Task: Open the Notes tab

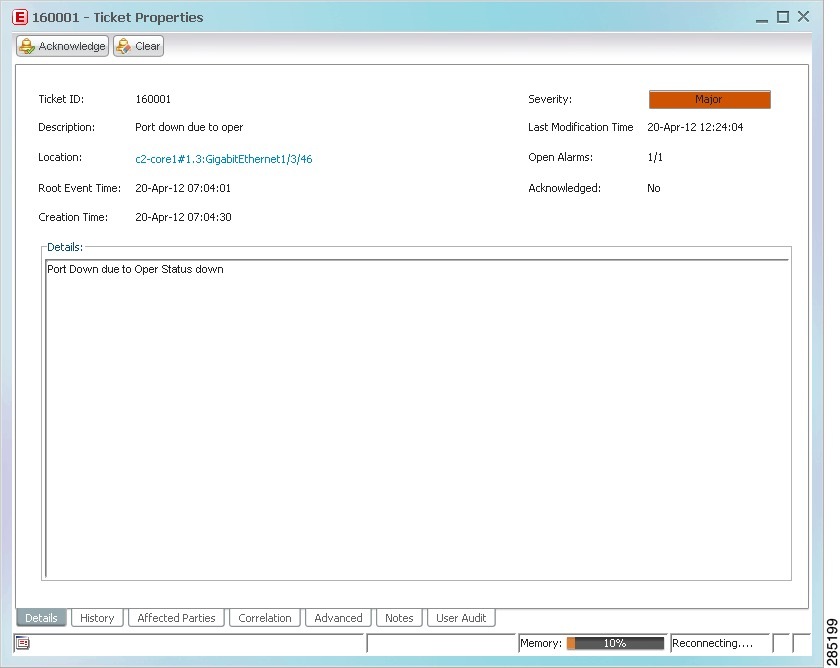Action: point(399,618)
